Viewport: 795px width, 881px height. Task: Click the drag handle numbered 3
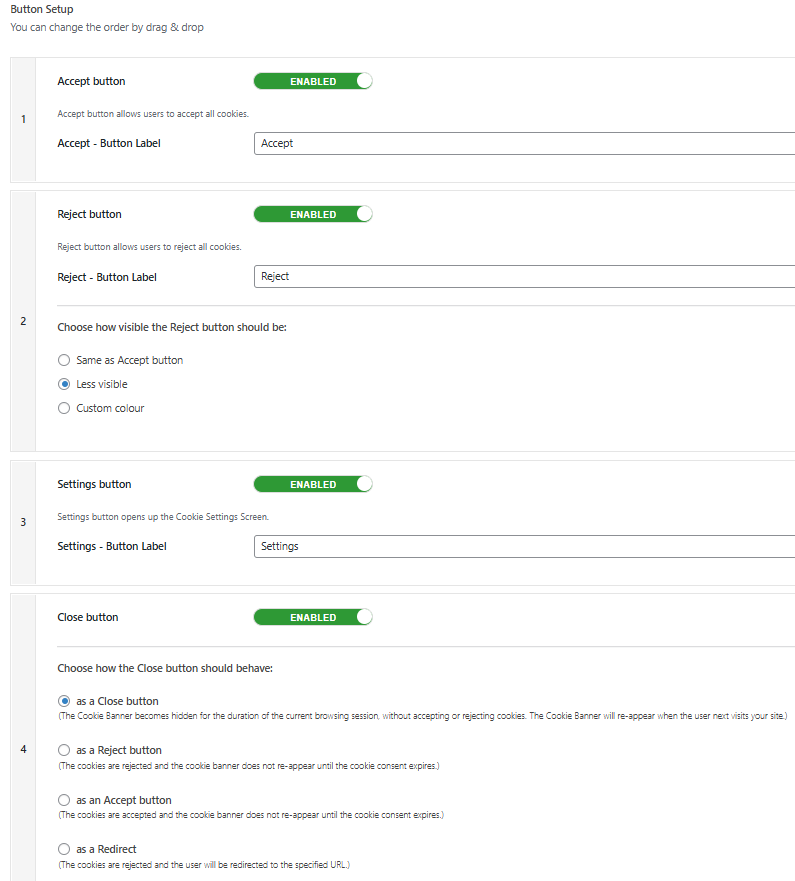pos(23,522)
